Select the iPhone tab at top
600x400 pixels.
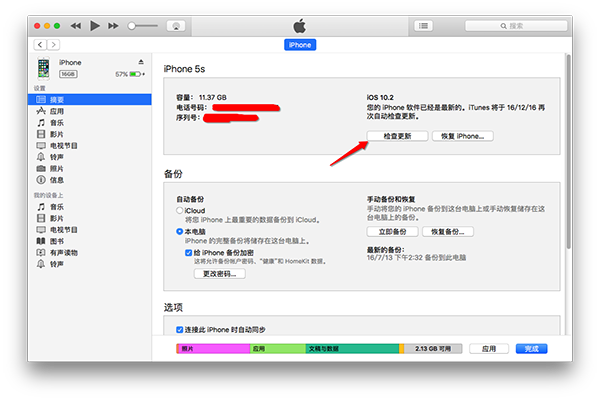300,45
